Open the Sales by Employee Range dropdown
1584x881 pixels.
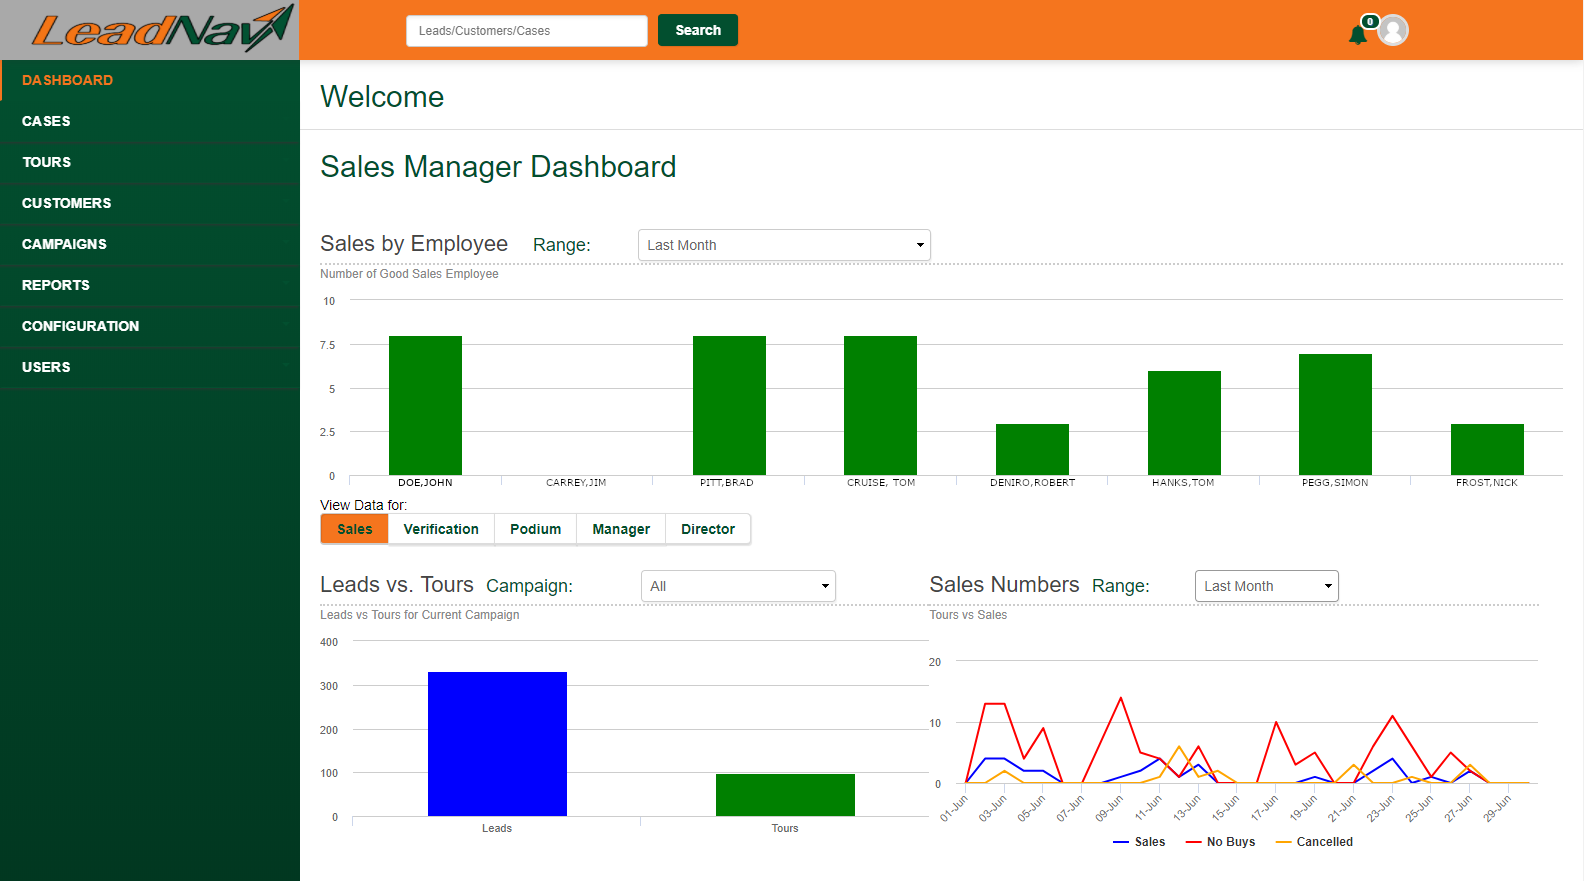784,245
